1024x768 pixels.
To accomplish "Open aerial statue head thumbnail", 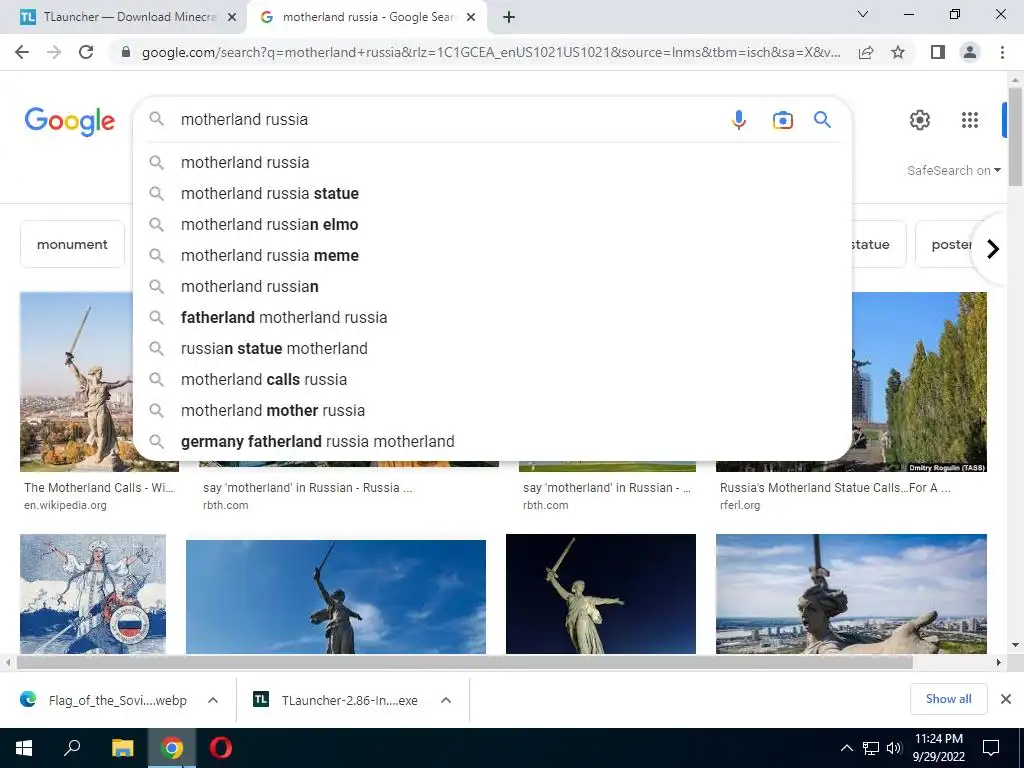I will (851, 594).
